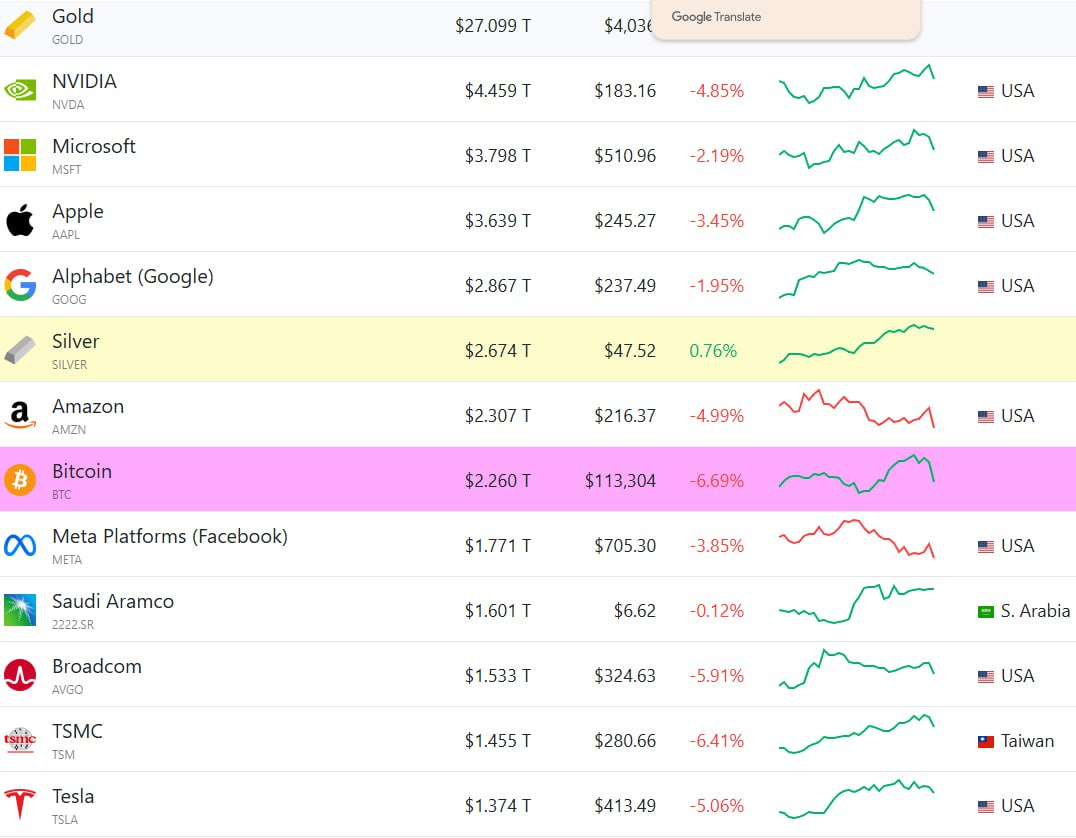Click the Taiwan country label
This screenshot has width=1076, height=838.
tap(1027, 741)
